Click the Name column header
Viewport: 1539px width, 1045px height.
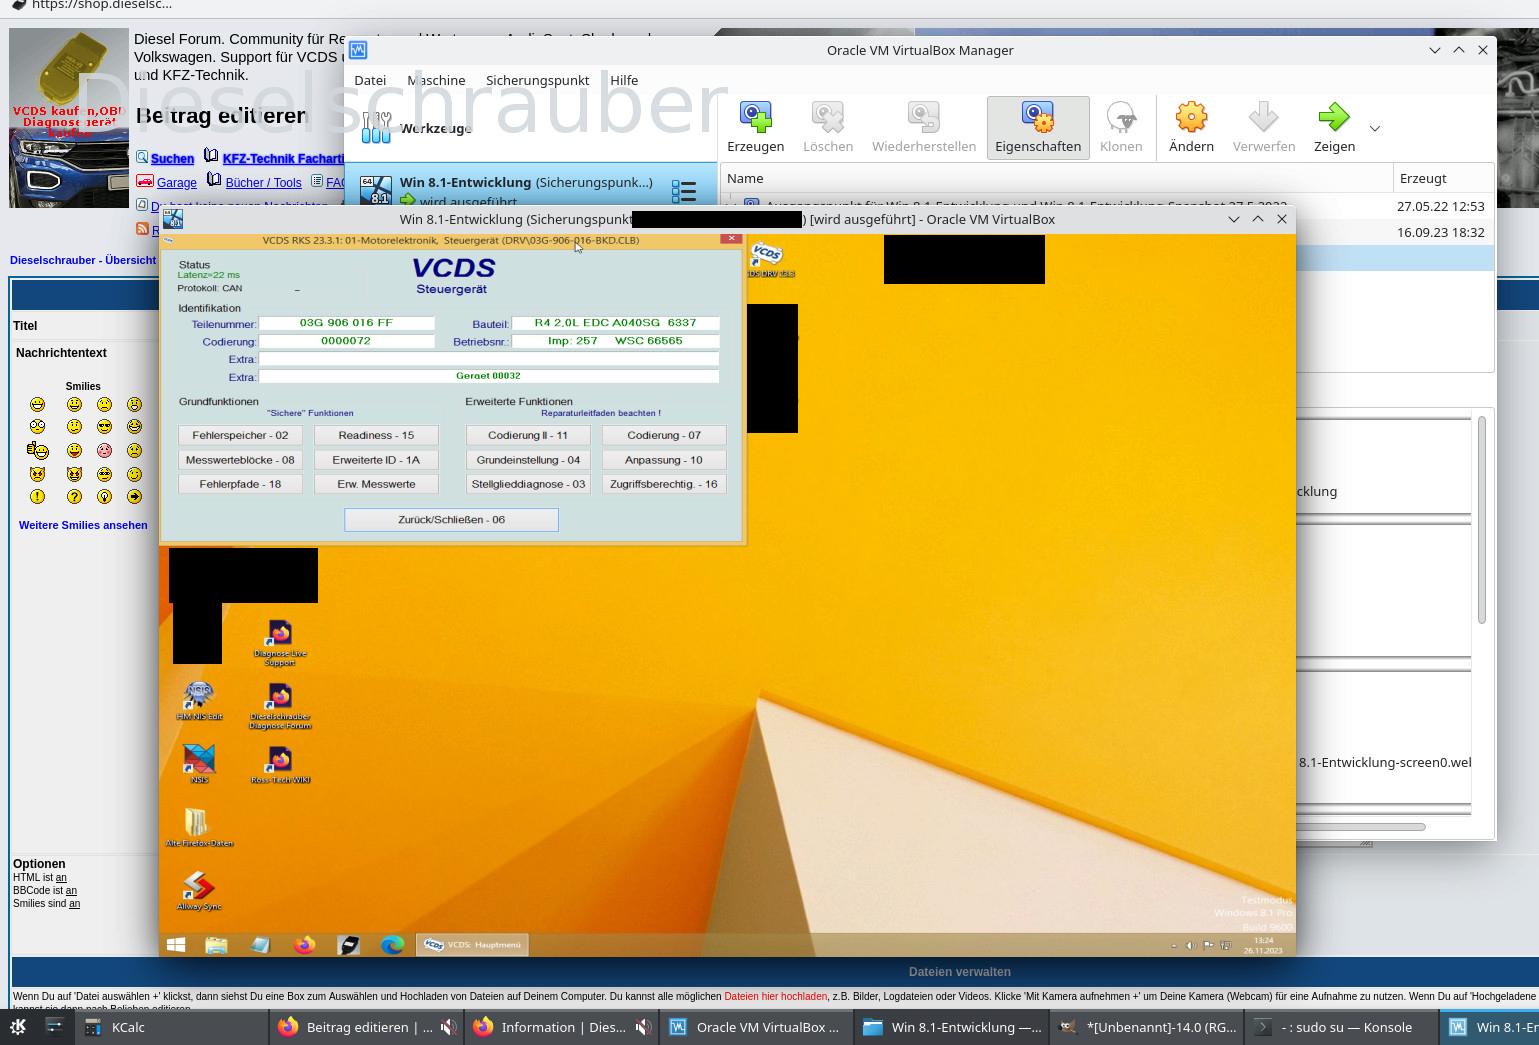tap(1056, 178)
